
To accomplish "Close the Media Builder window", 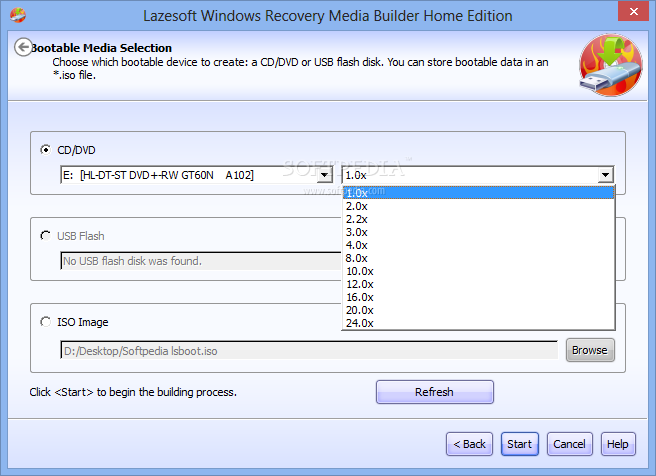I will click(x=633, y=12).
